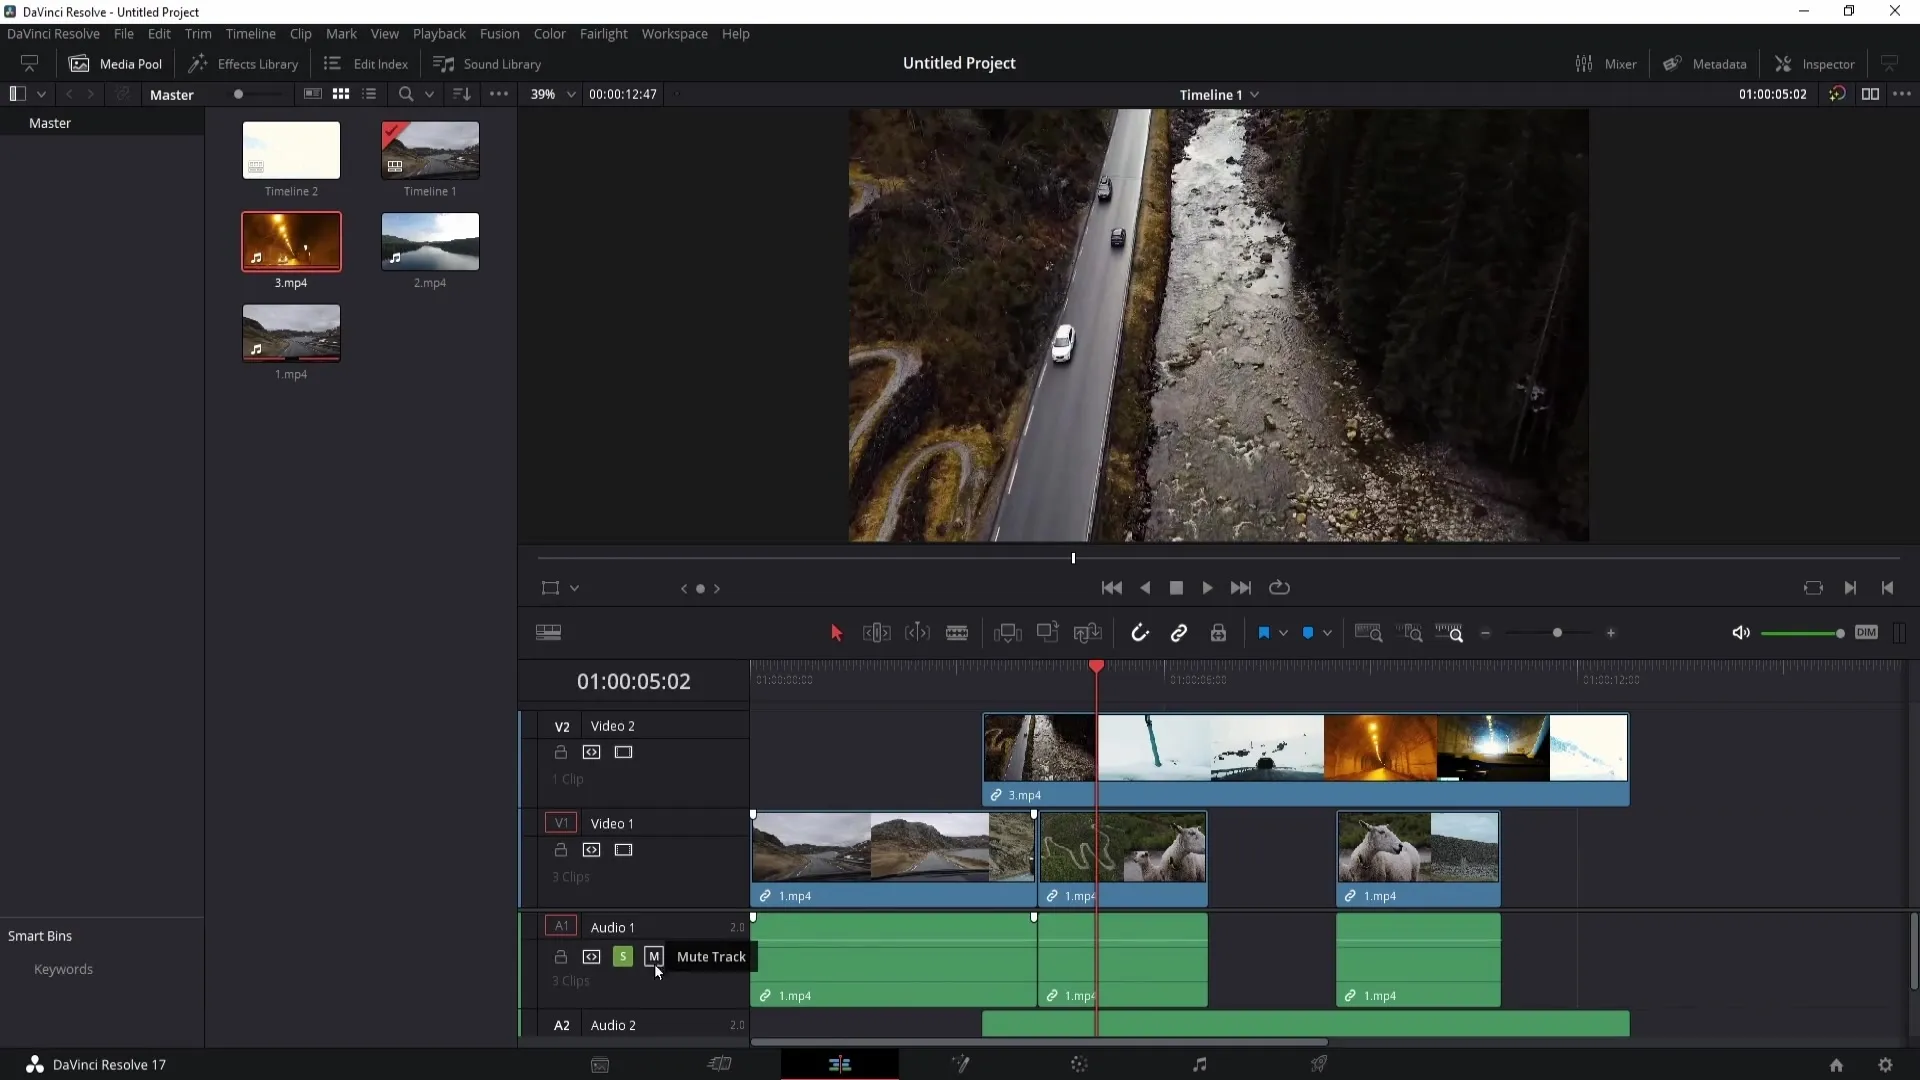1920x1080 pixels.
Task: Toggle lock on Video 1 track
Action: pyautogui.click(x=560, y=849)
